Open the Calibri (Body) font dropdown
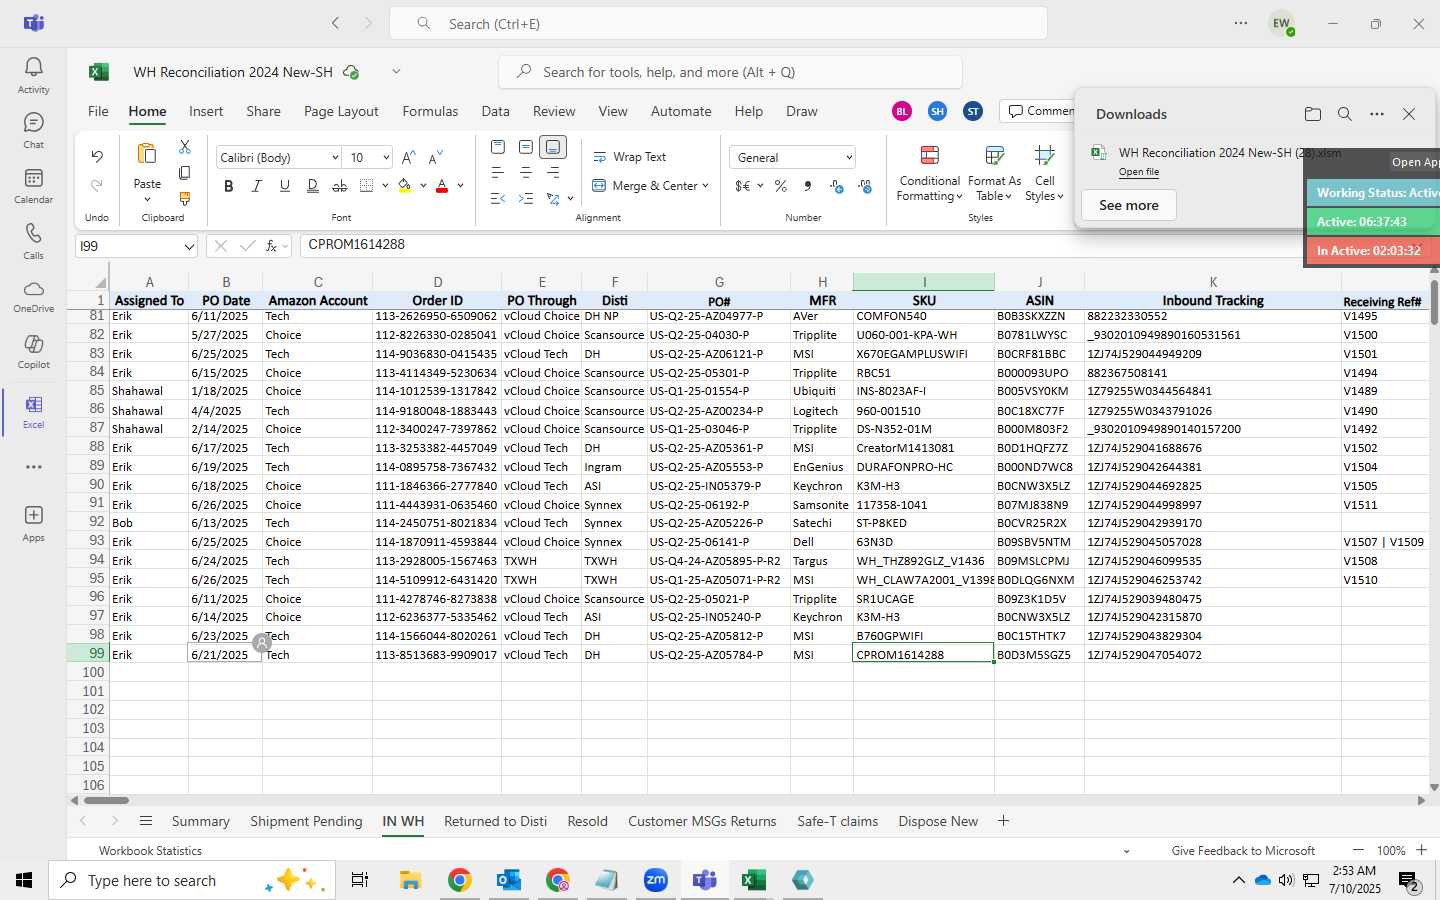This screenshot has width=1440, height=900. 334,158
